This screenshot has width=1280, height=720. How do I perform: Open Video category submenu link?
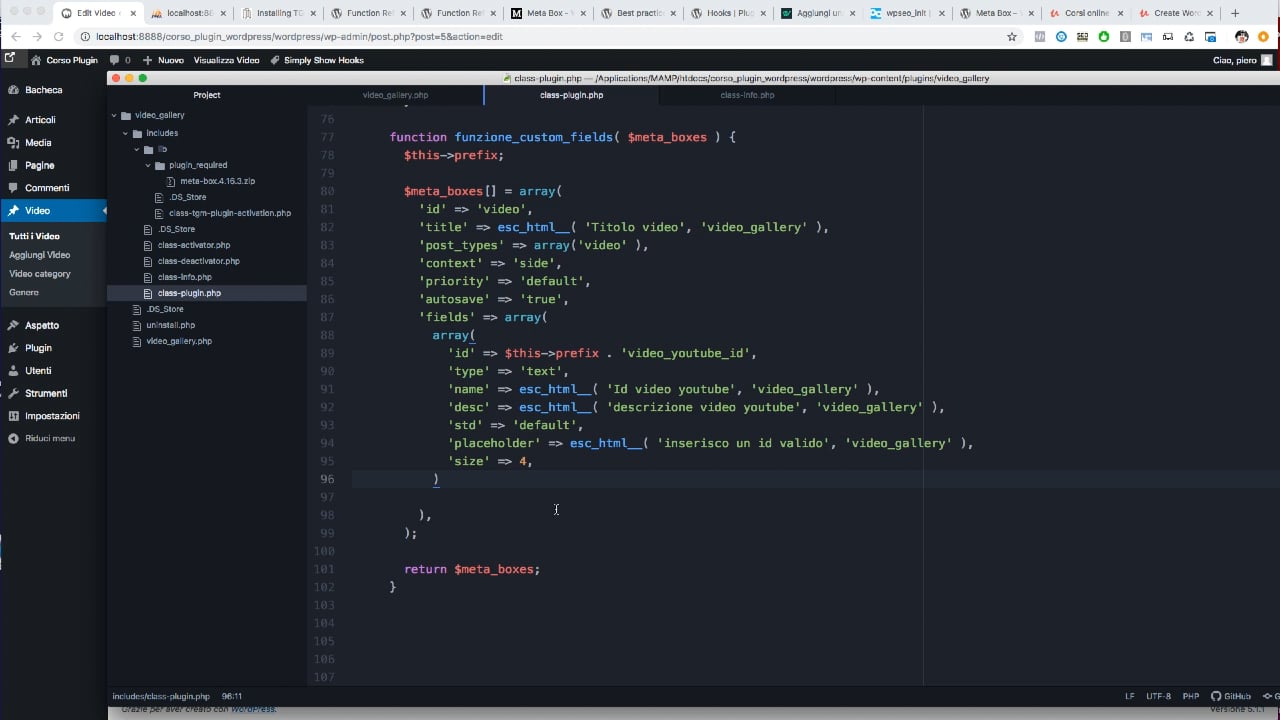pos(40,274)
